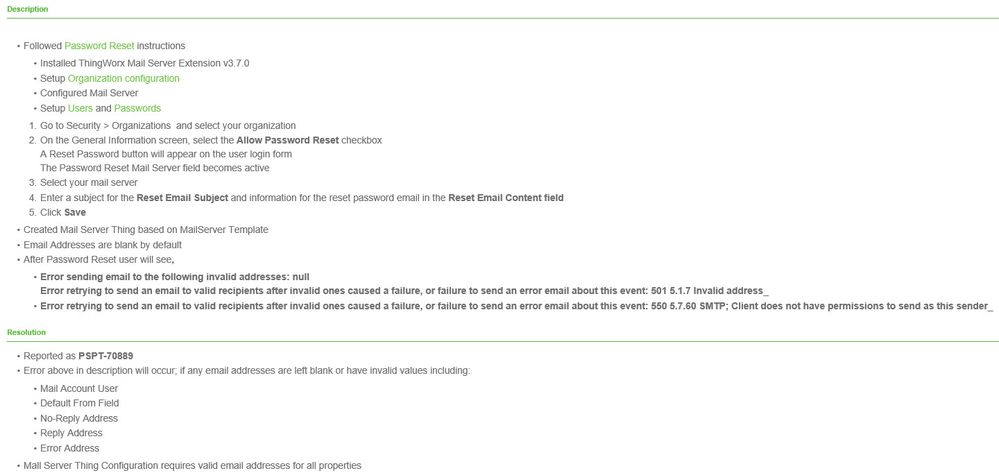Image resolution: width=999 pixels, height=475 pixels.
Task: Click the Mail Account User list item
Action: tap(79, 388)
